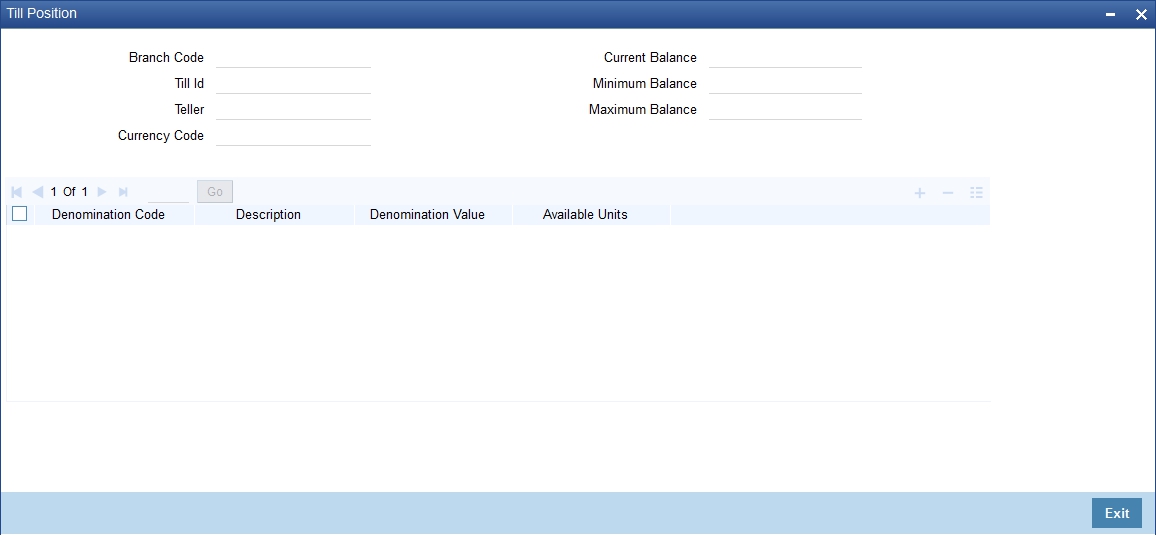Click the Exit button

[x=1117, y=513]
